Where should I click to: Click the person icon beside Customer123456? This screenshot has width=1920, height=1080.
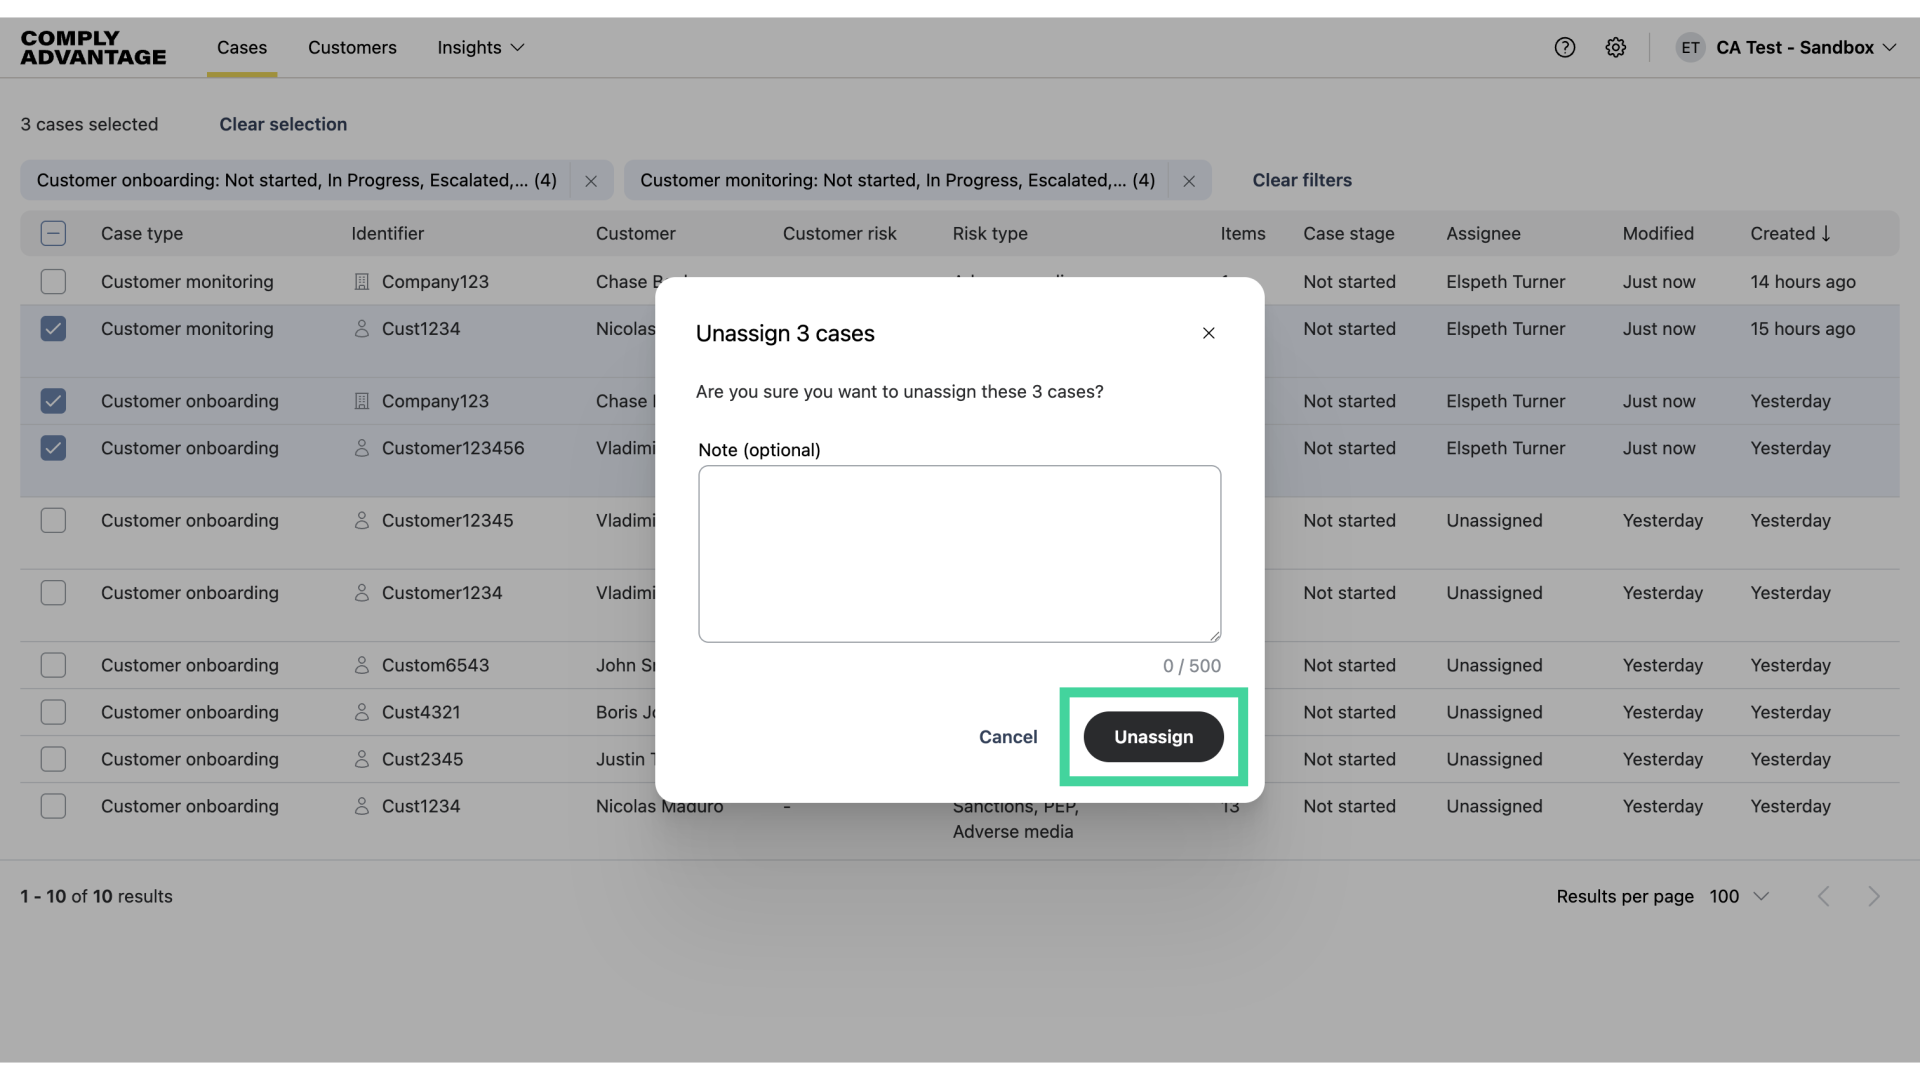pyautogui.click(x=362, y=448)
